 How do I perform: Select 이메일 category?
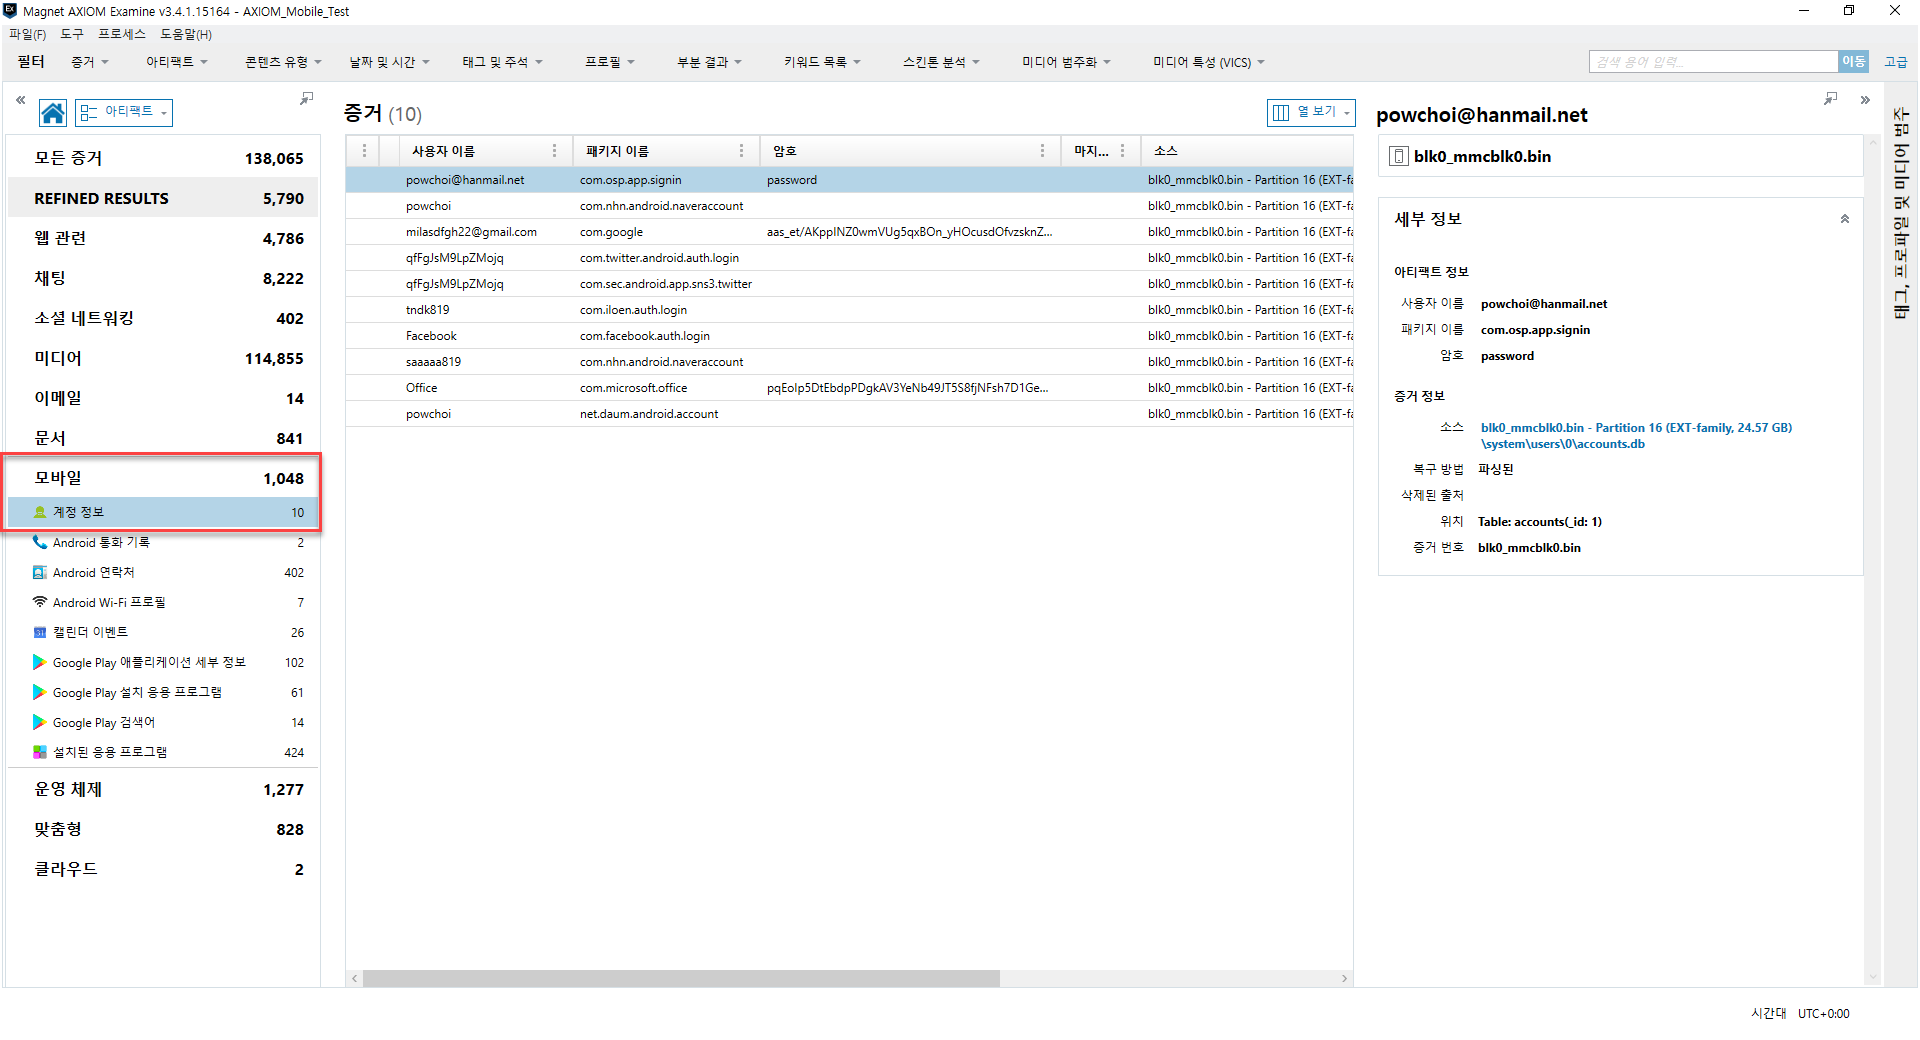(163, 398)
